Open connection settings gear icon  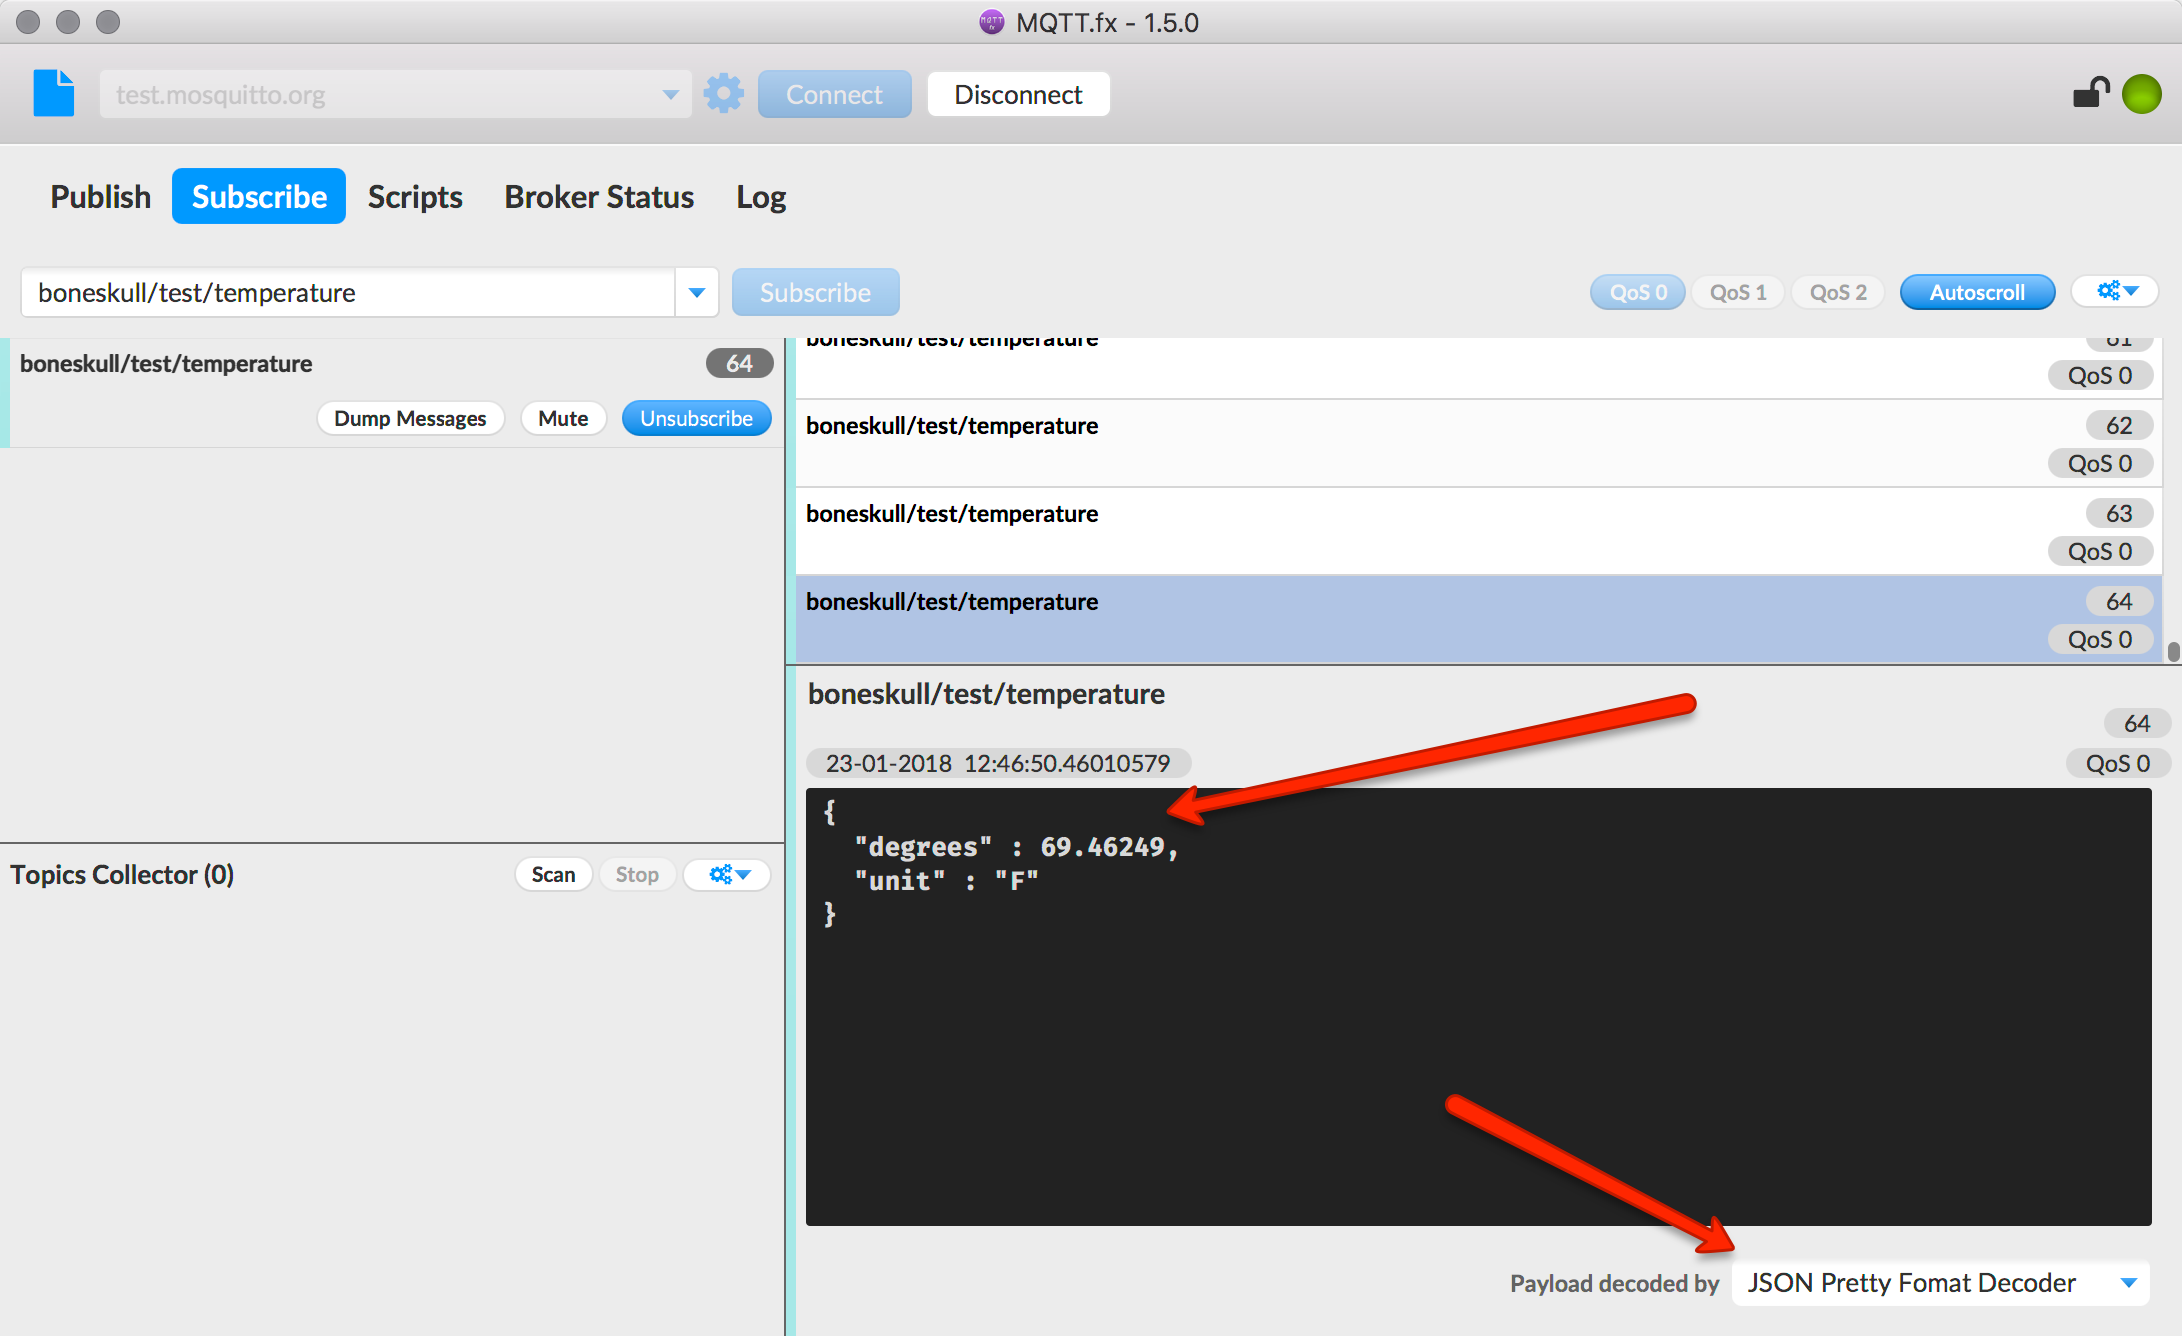(x=723, y=94)
